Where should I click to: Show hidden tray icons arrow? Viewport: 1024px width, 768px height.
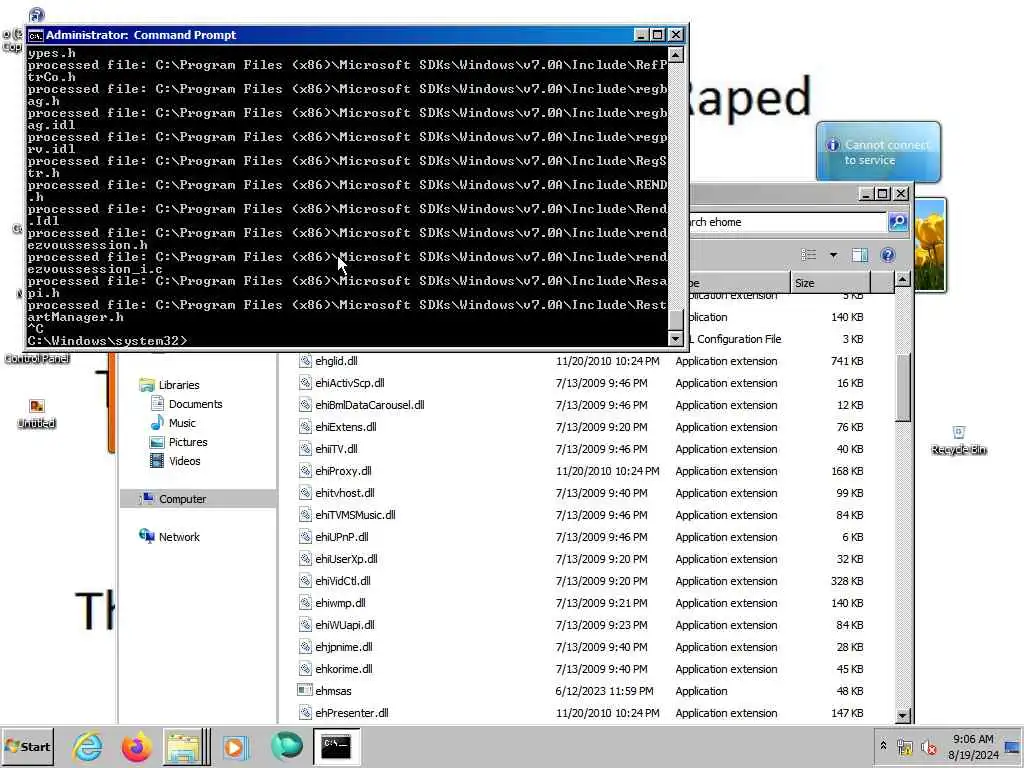(x=883, y=746)
